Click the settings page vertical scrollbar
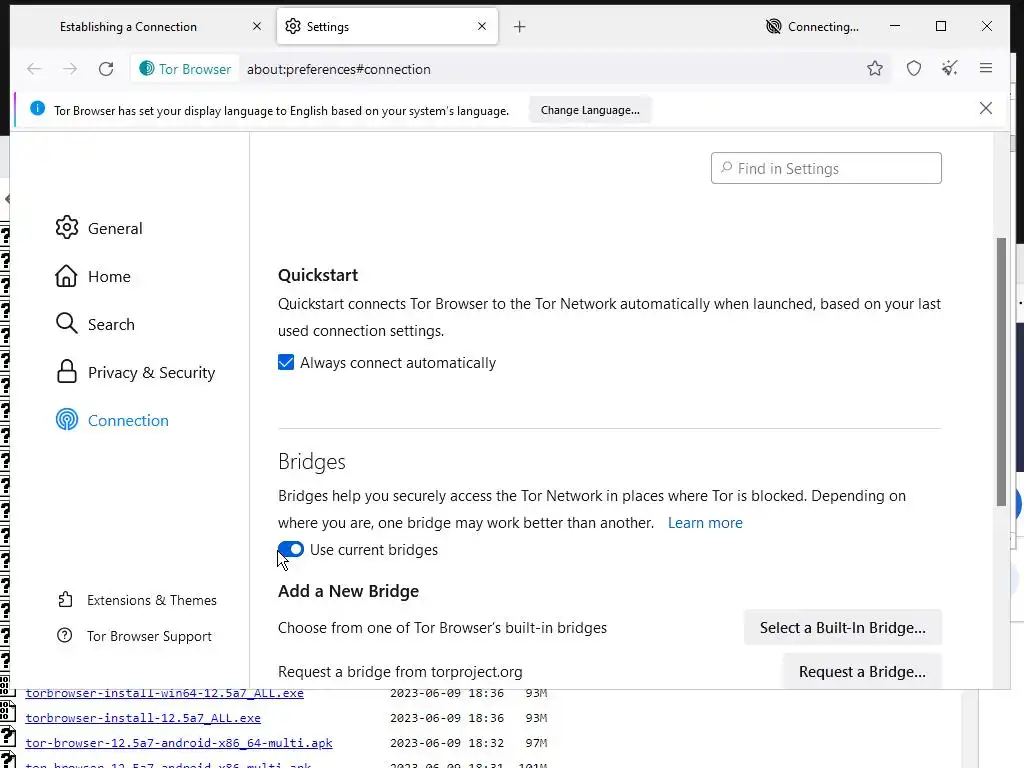Viewport: 1024px width, 768px height. (1002, 370)
